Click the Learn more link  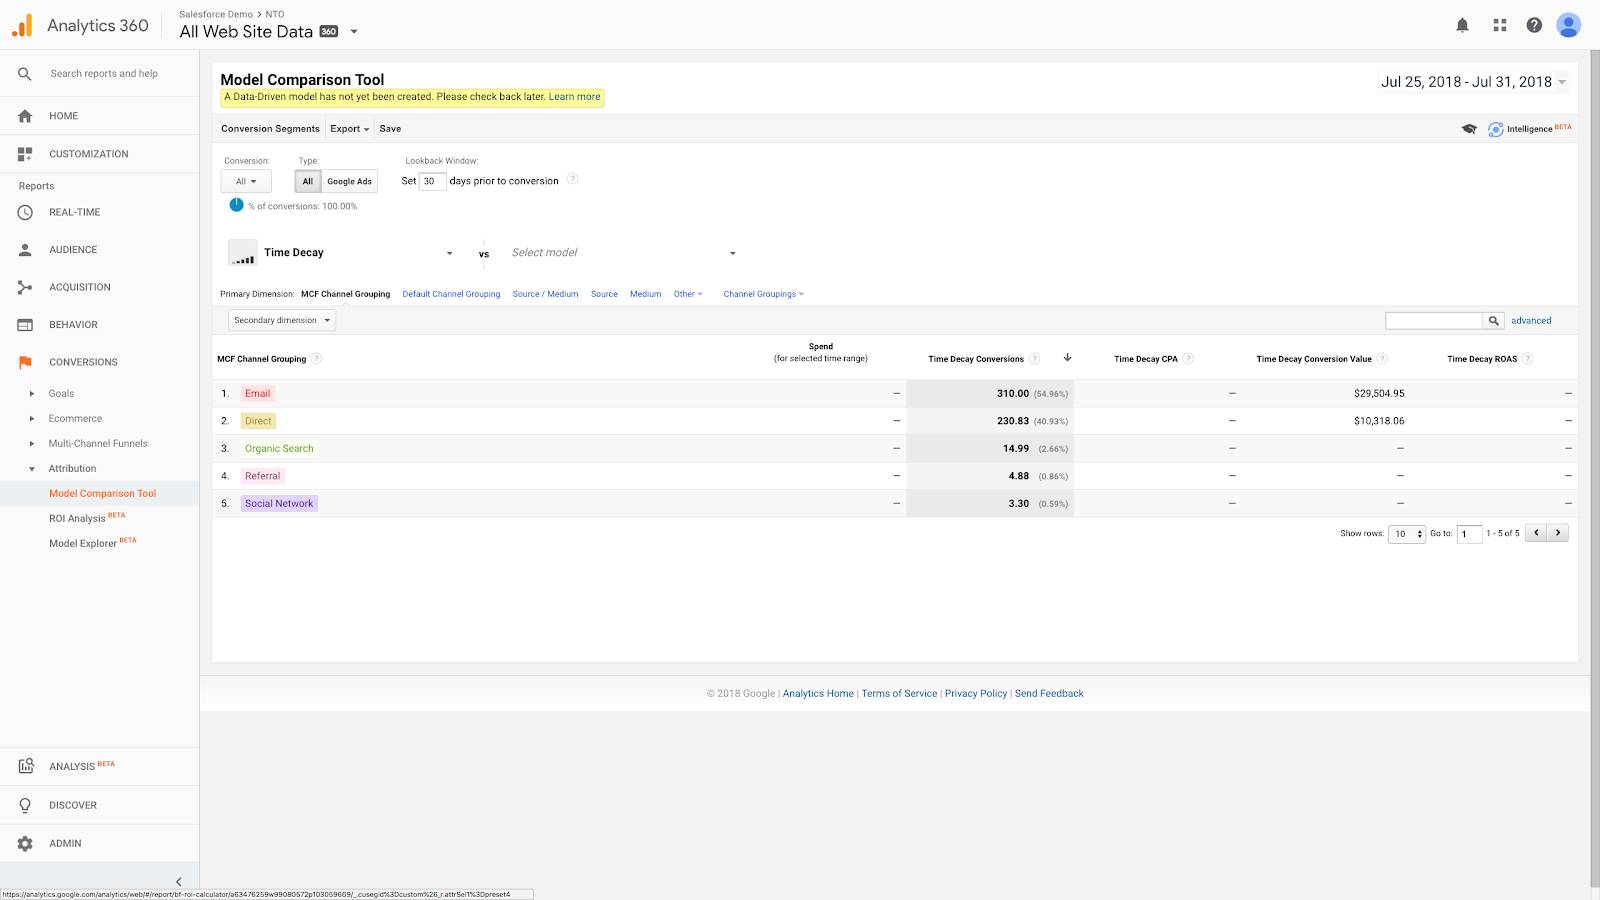574,97
